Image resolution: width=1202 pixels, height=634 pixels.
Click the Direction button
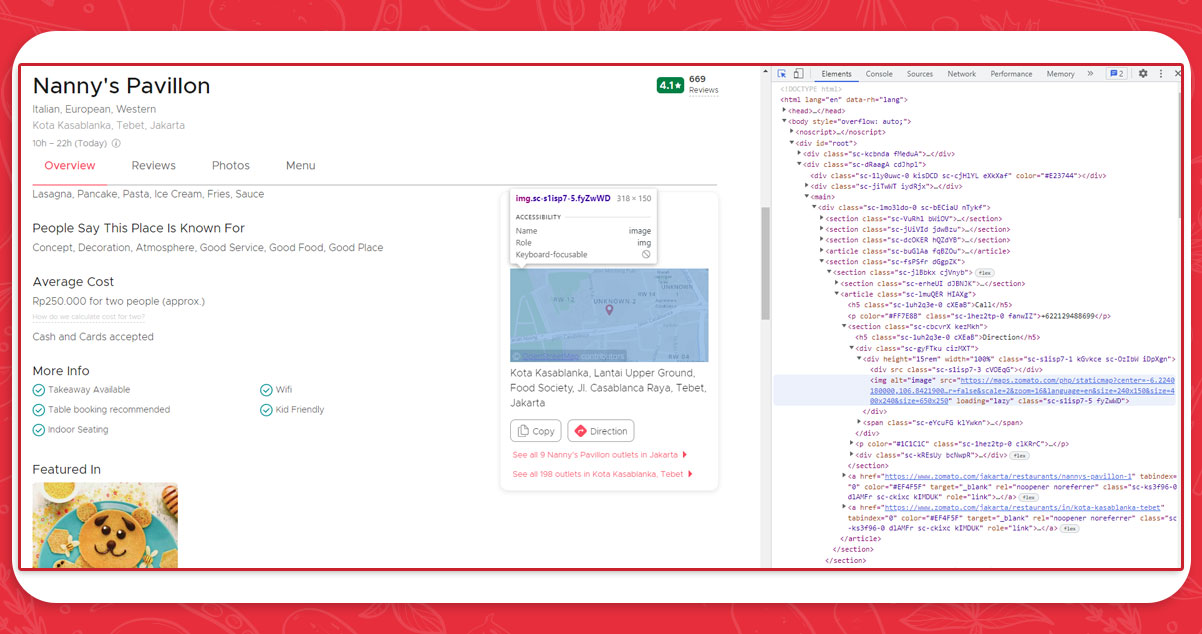click(601, 431)
